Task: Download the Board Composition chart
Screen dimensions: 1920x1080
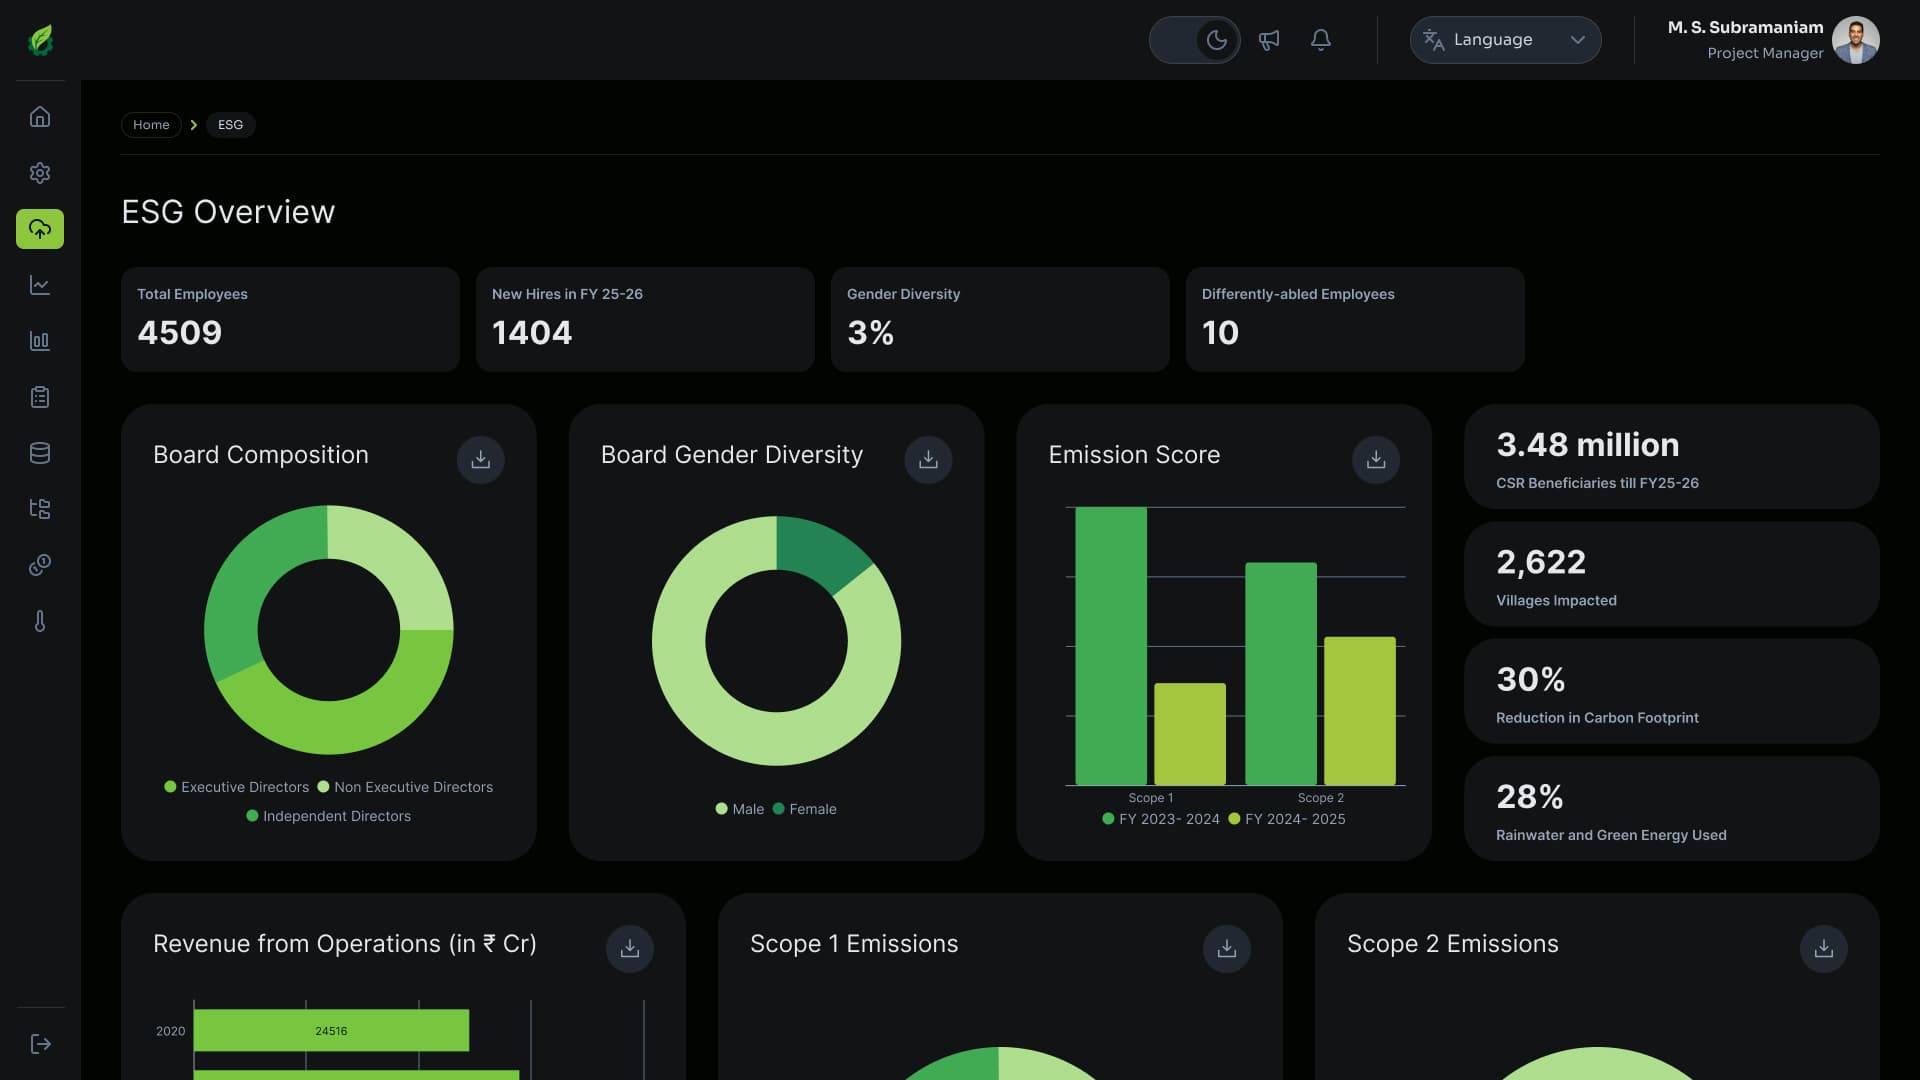Action: tap(481, 459)
